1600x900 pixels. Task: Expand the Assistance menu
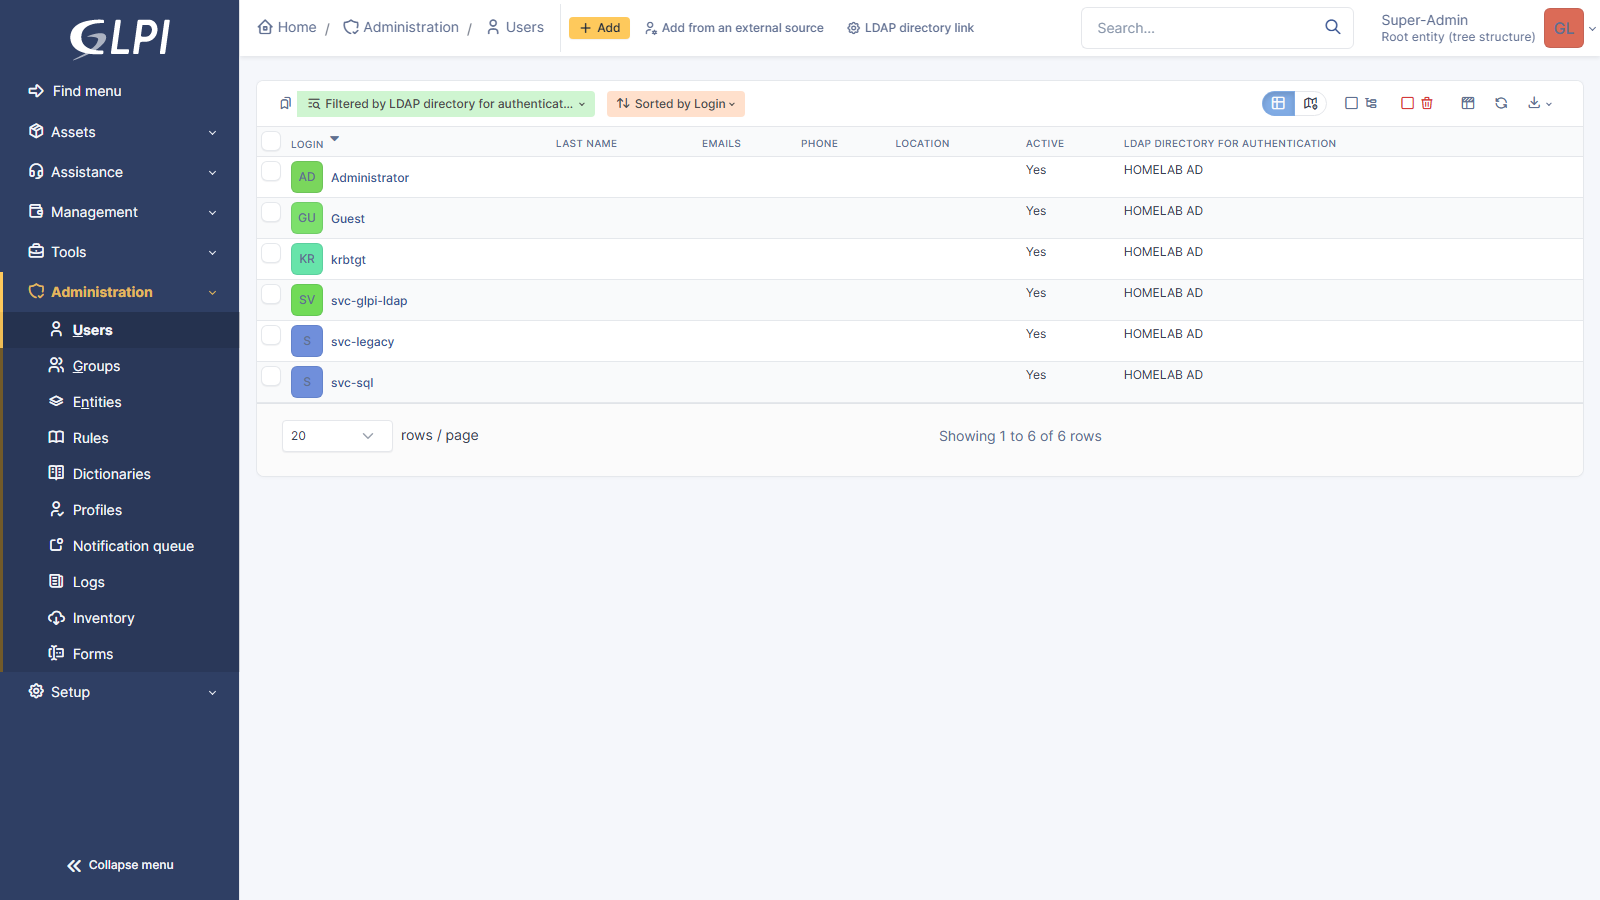point(120,172)
